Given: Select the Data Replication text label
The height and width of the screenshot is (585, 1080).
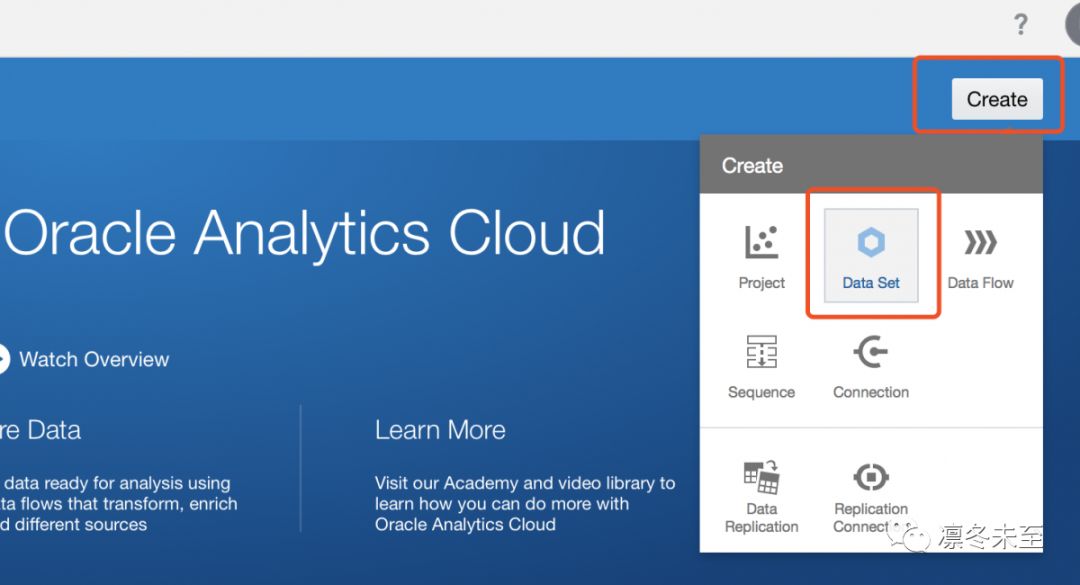Looking at the screenshot, I should [x=762, y=518].
